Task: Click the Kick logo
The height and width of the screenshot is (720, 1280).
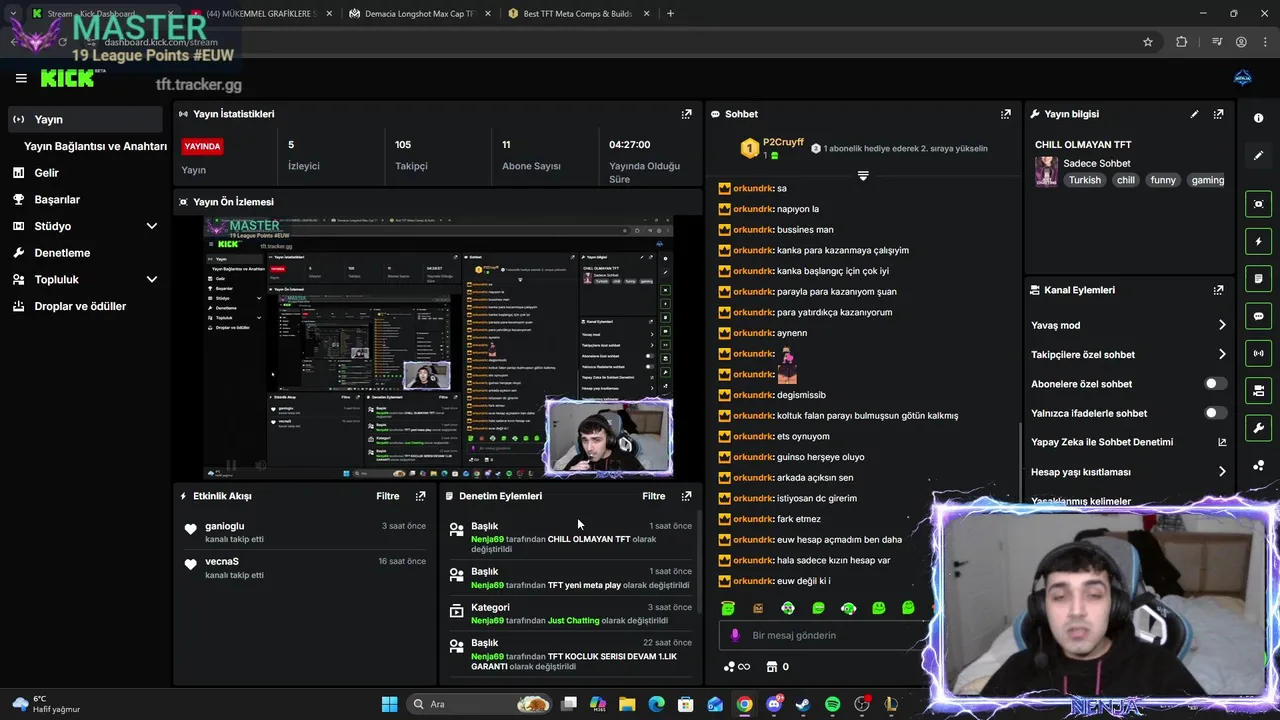Action: [x=68, y=78]
